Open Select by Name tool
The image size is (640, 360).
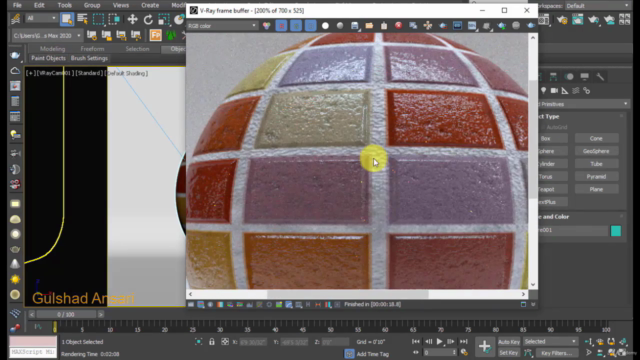[x=82, y=19]
